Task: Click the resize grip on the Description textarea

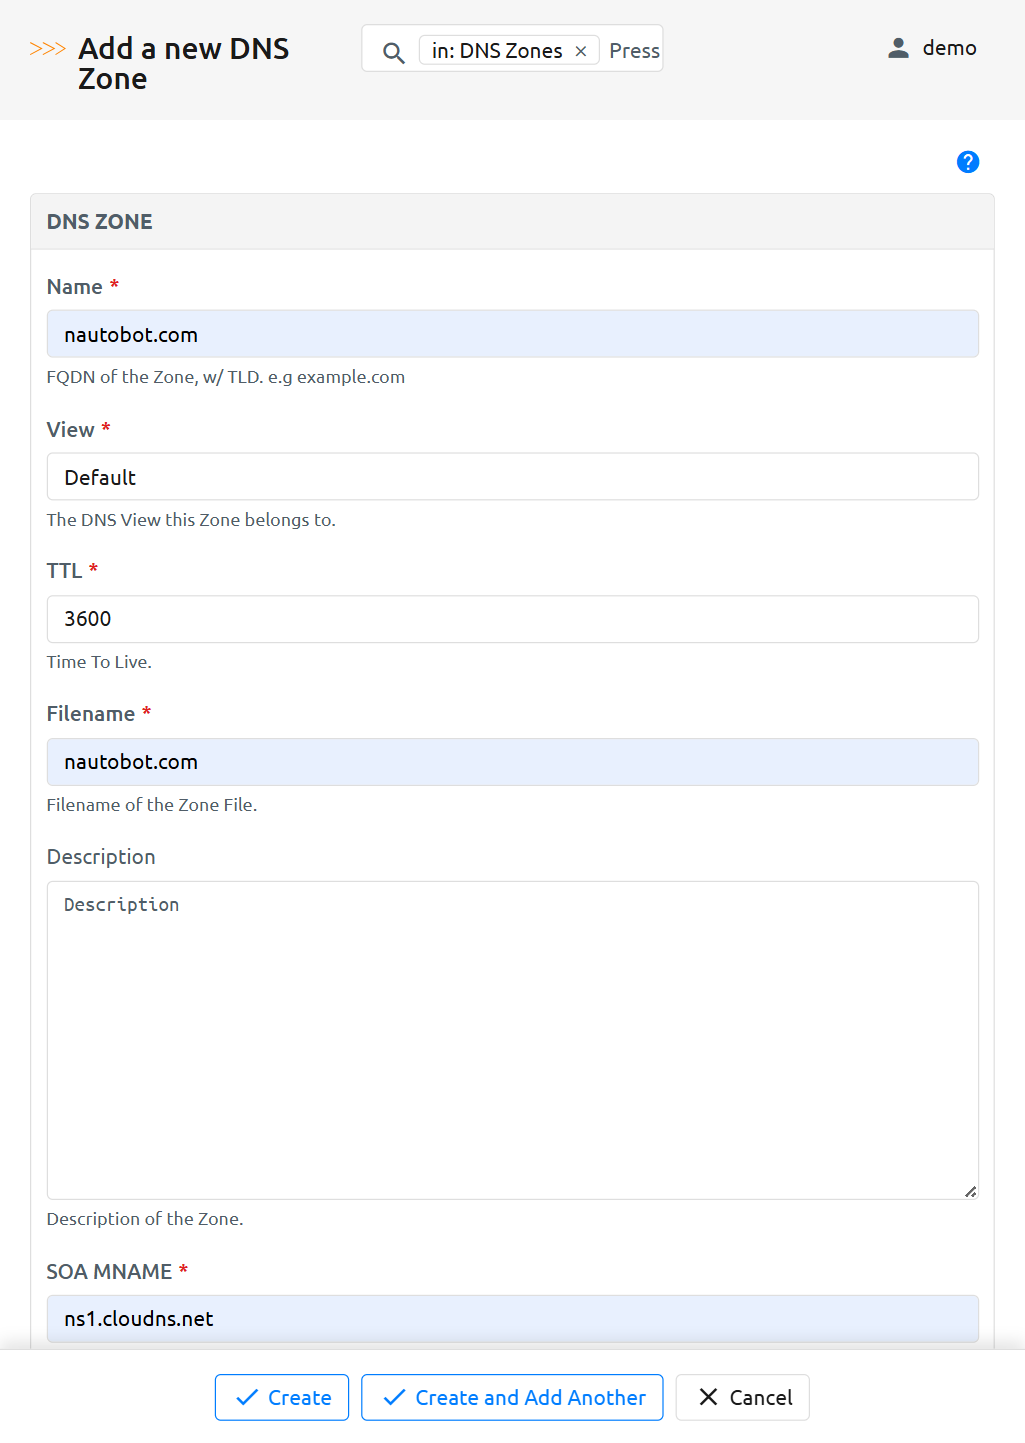Action: [x=969, y=1191]
